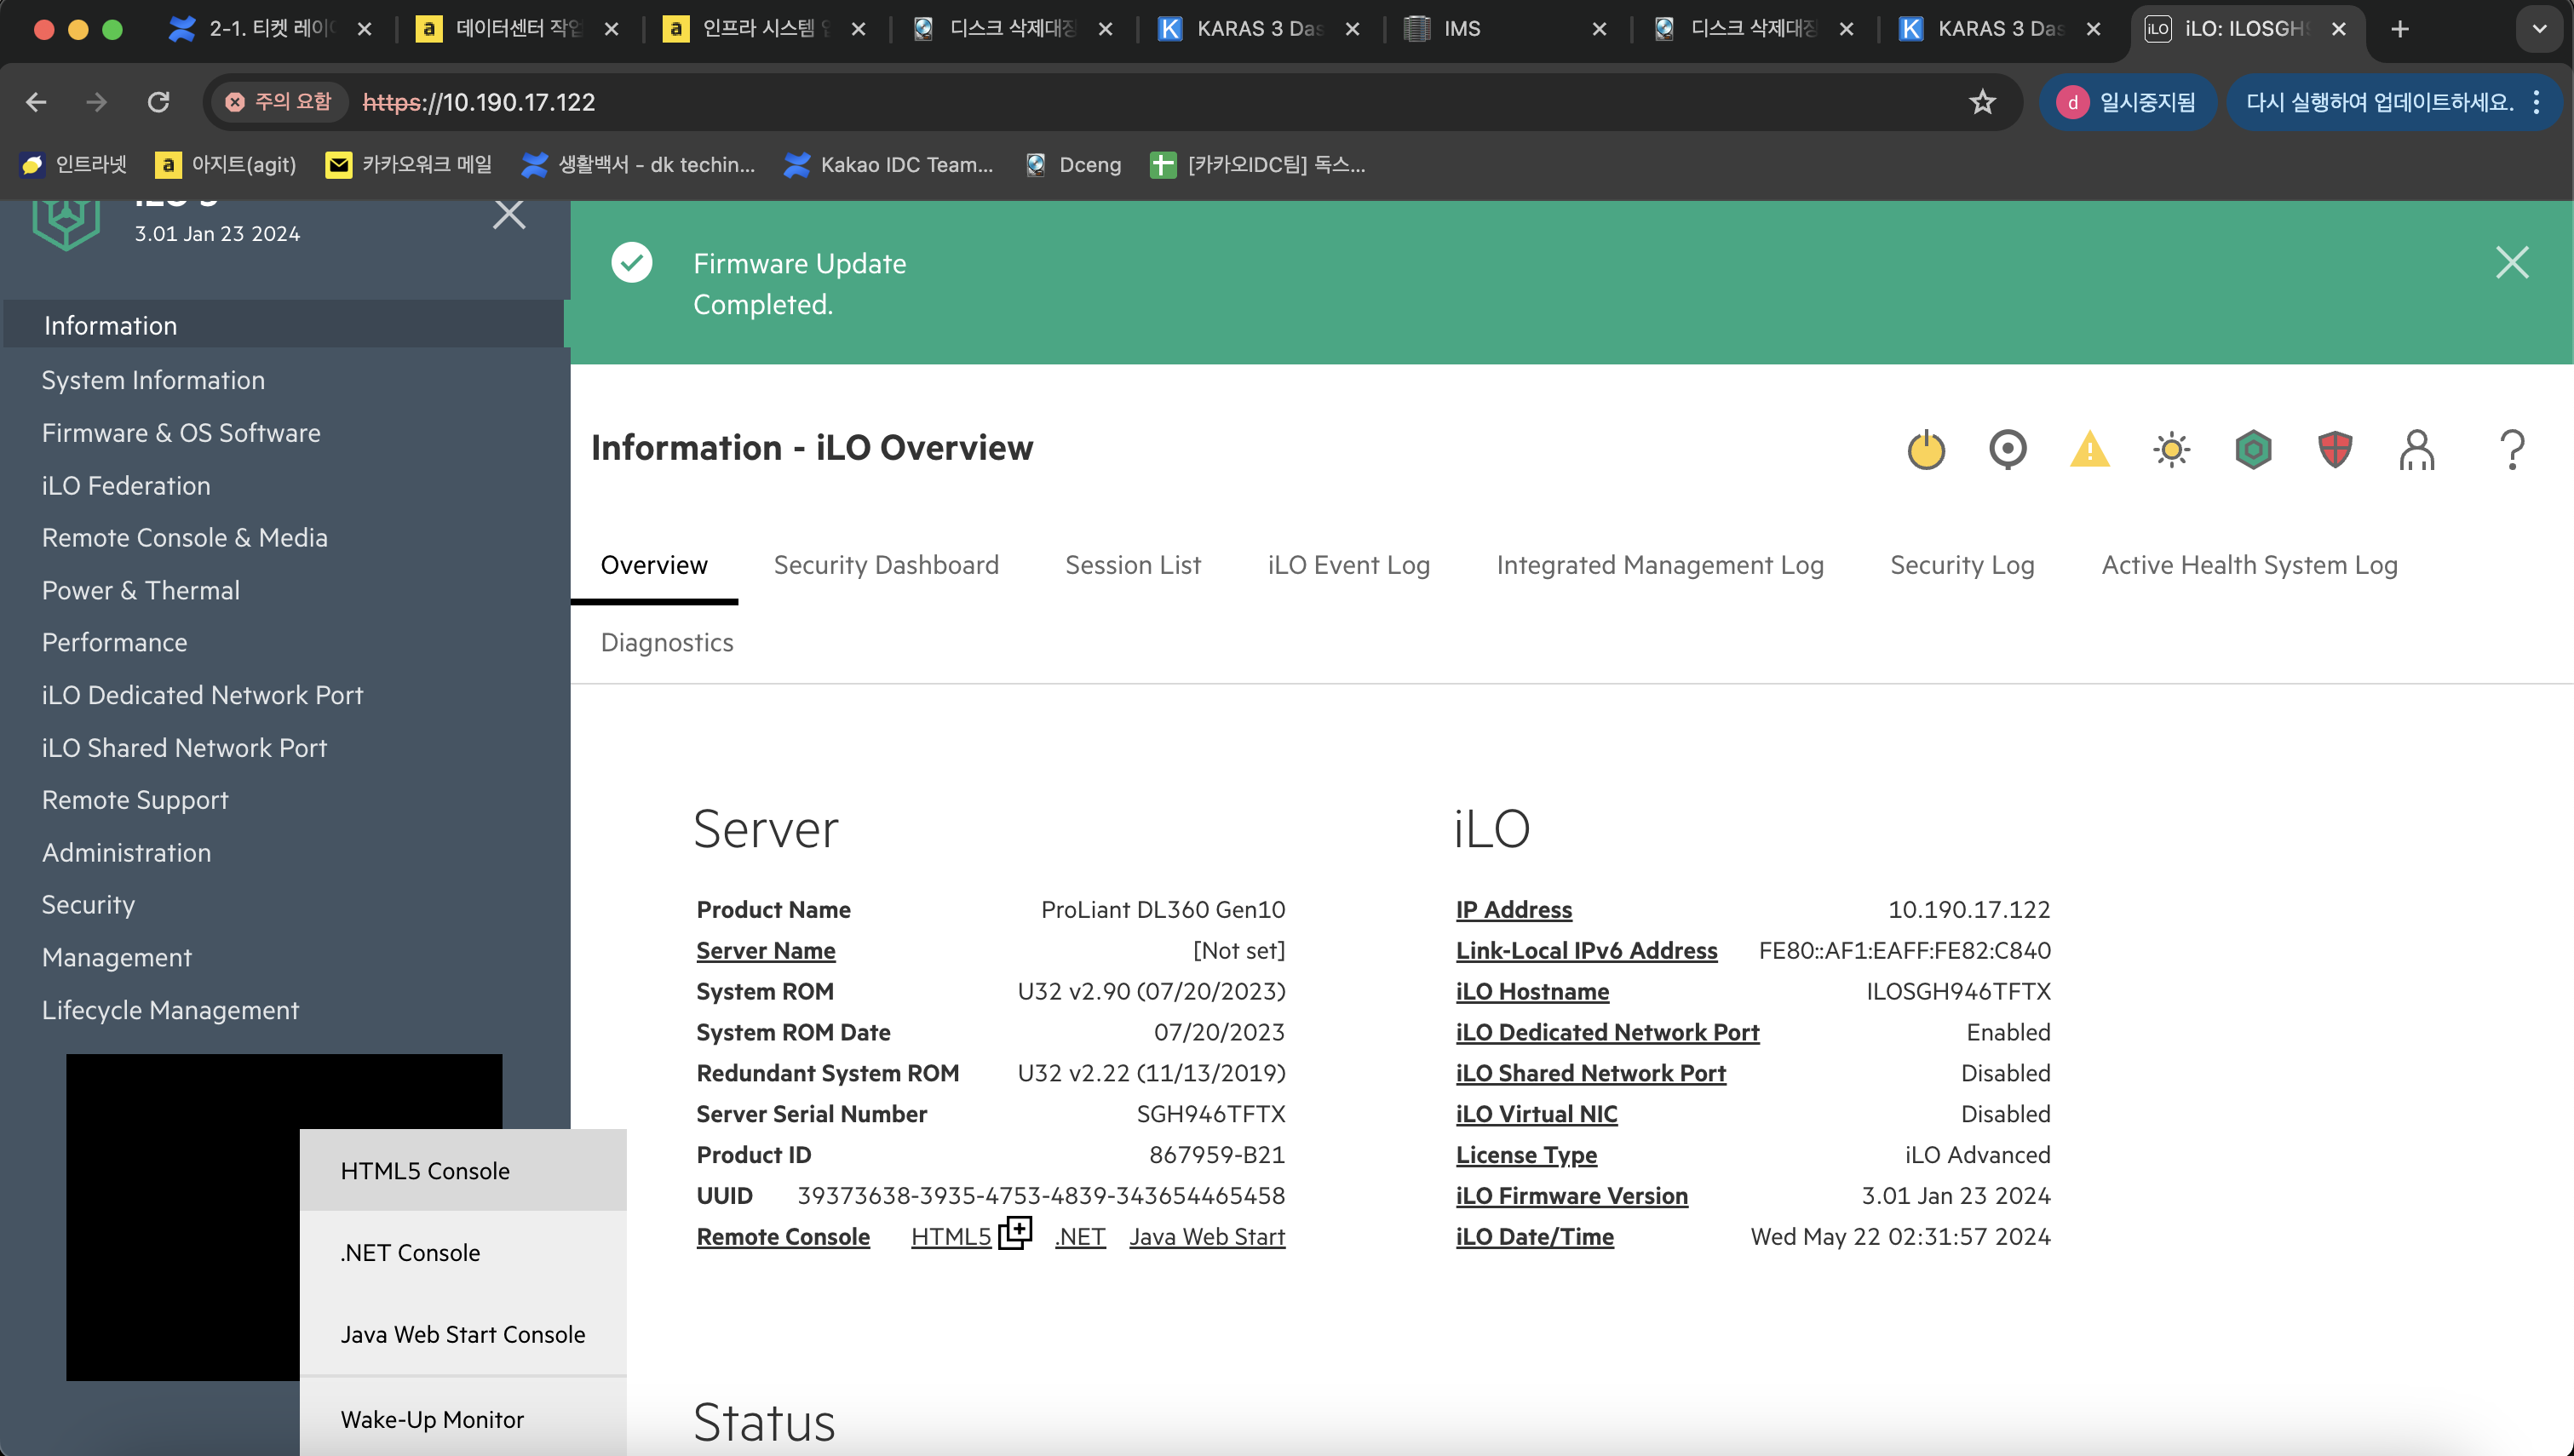Bookmark this page with the star icon

click(x=1982, y=102)
